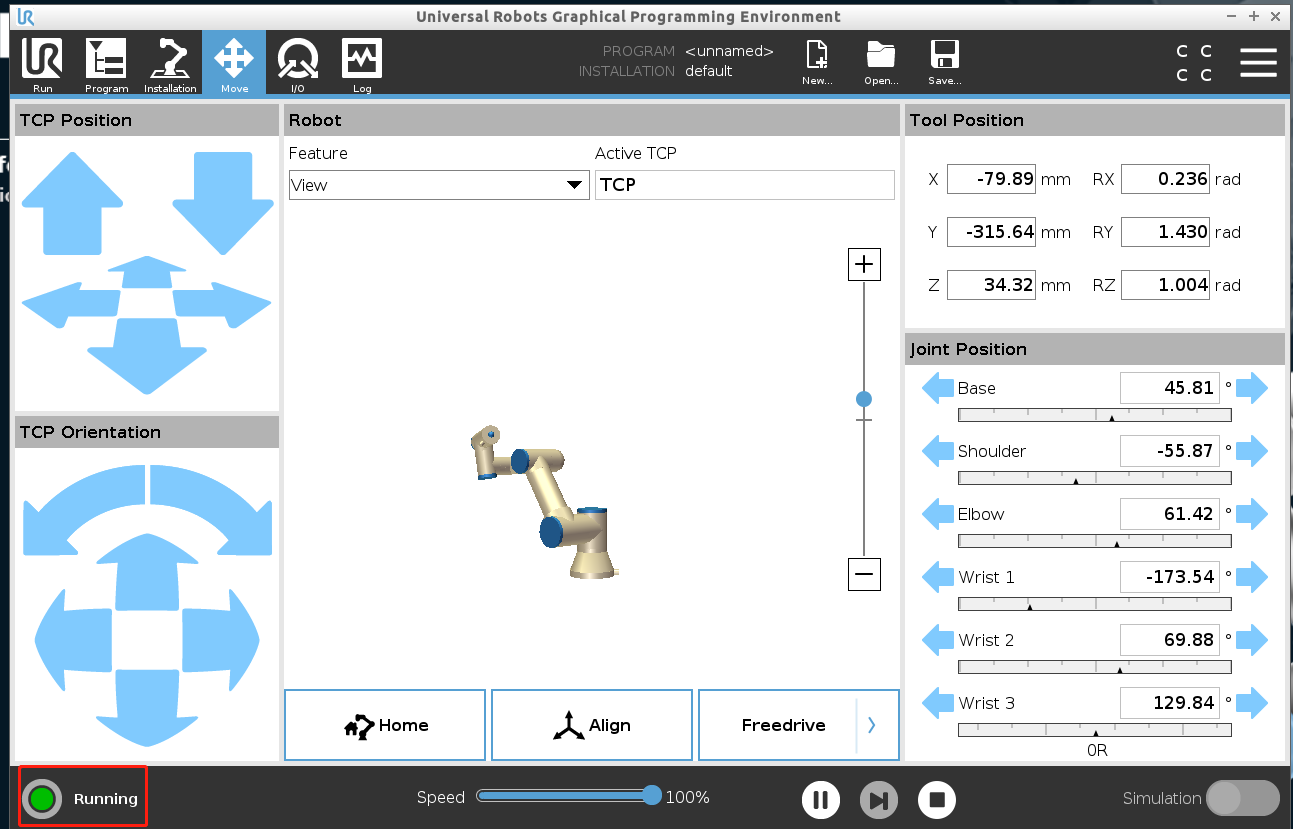Click the Base joint angle value 45.81

pyautogui.click(x=1170, y=388)
